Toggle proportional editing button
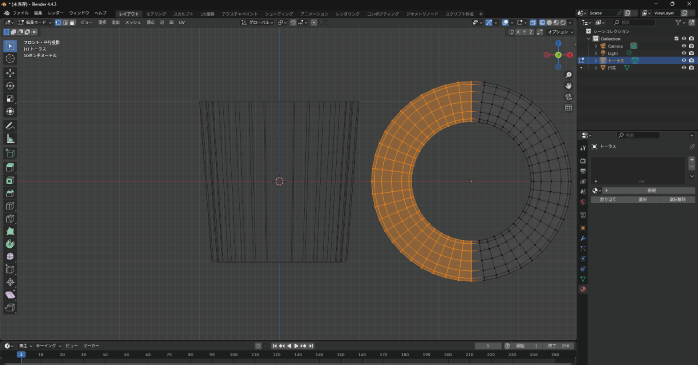The width and height of the screenshot is (698, 365). coord(314,22)
